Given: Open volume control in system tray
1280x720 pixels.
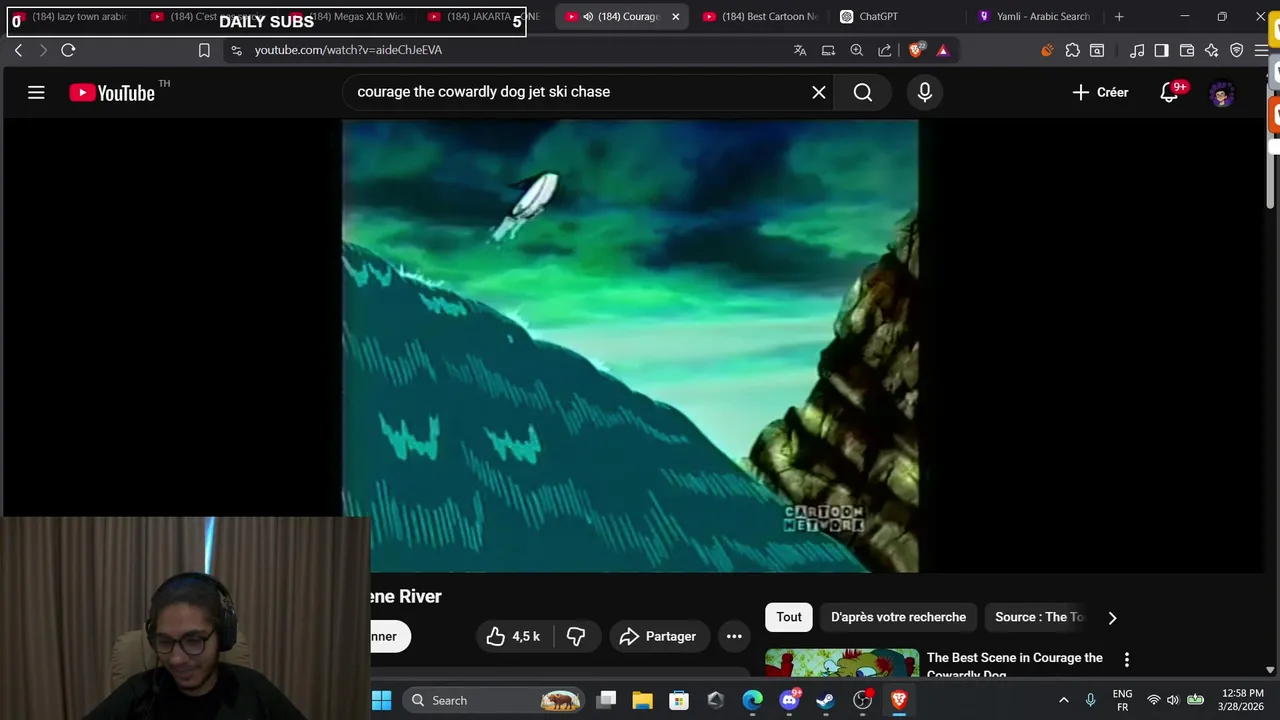Looking at the screenshot, I should (1173, 701).
